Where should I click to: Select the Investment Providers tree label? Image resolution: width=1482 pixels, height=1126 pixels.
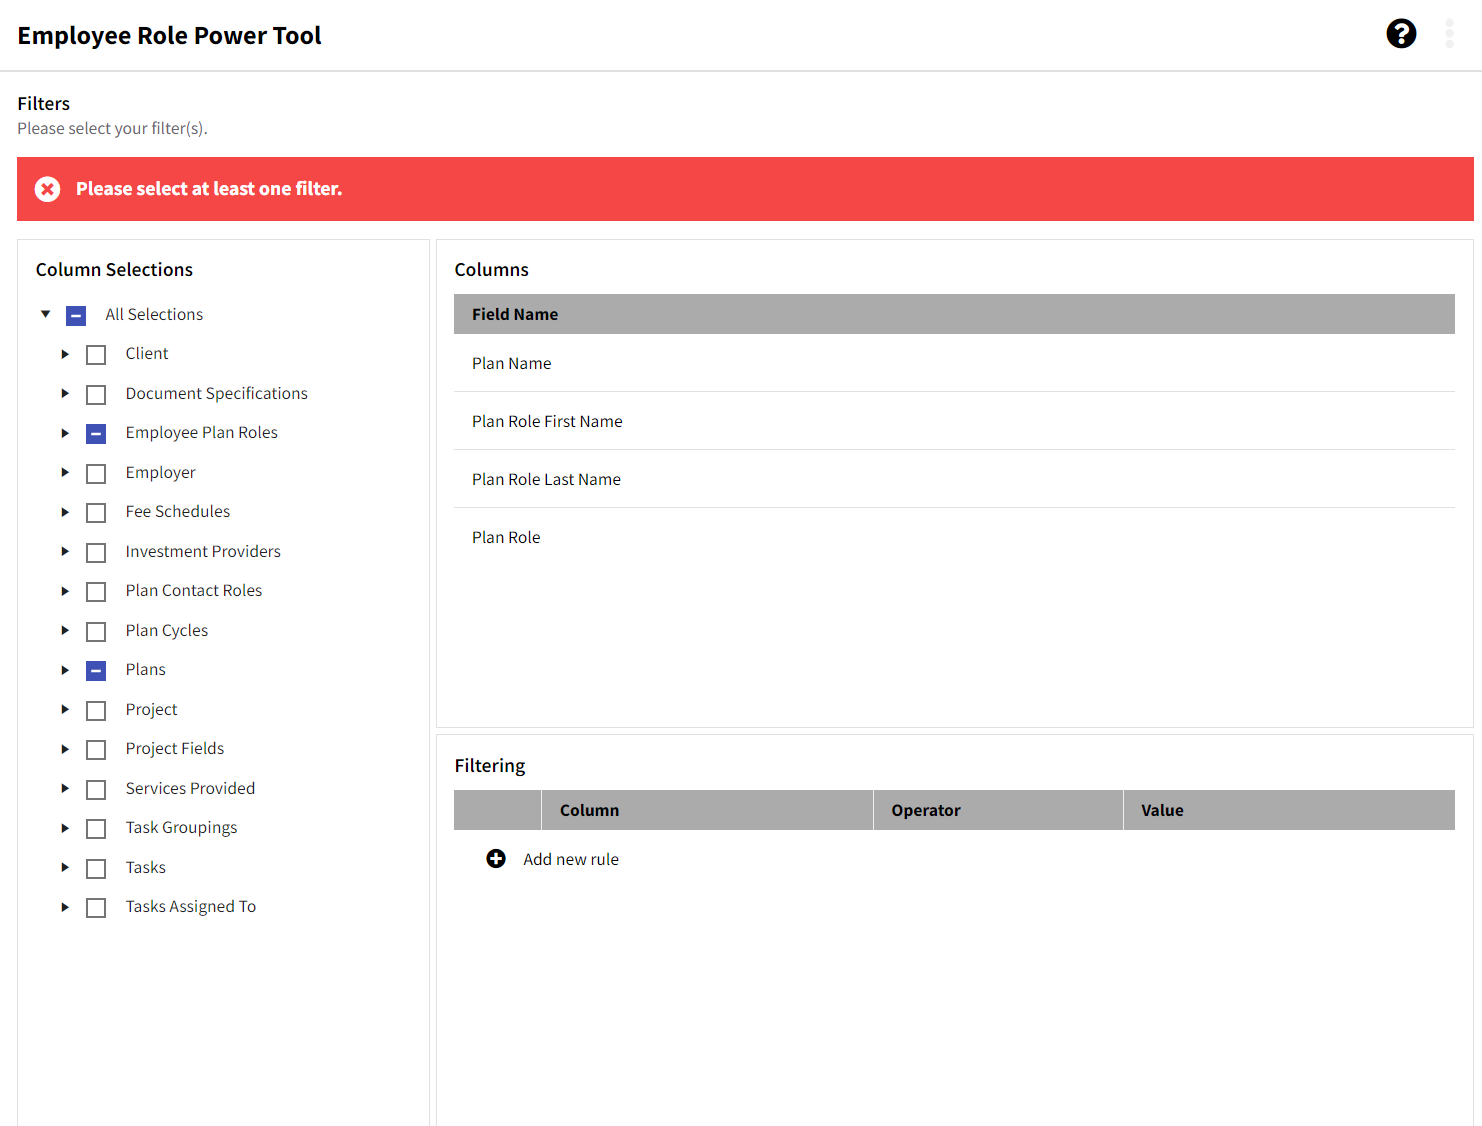pyautogui.click(x=203, y=551)
